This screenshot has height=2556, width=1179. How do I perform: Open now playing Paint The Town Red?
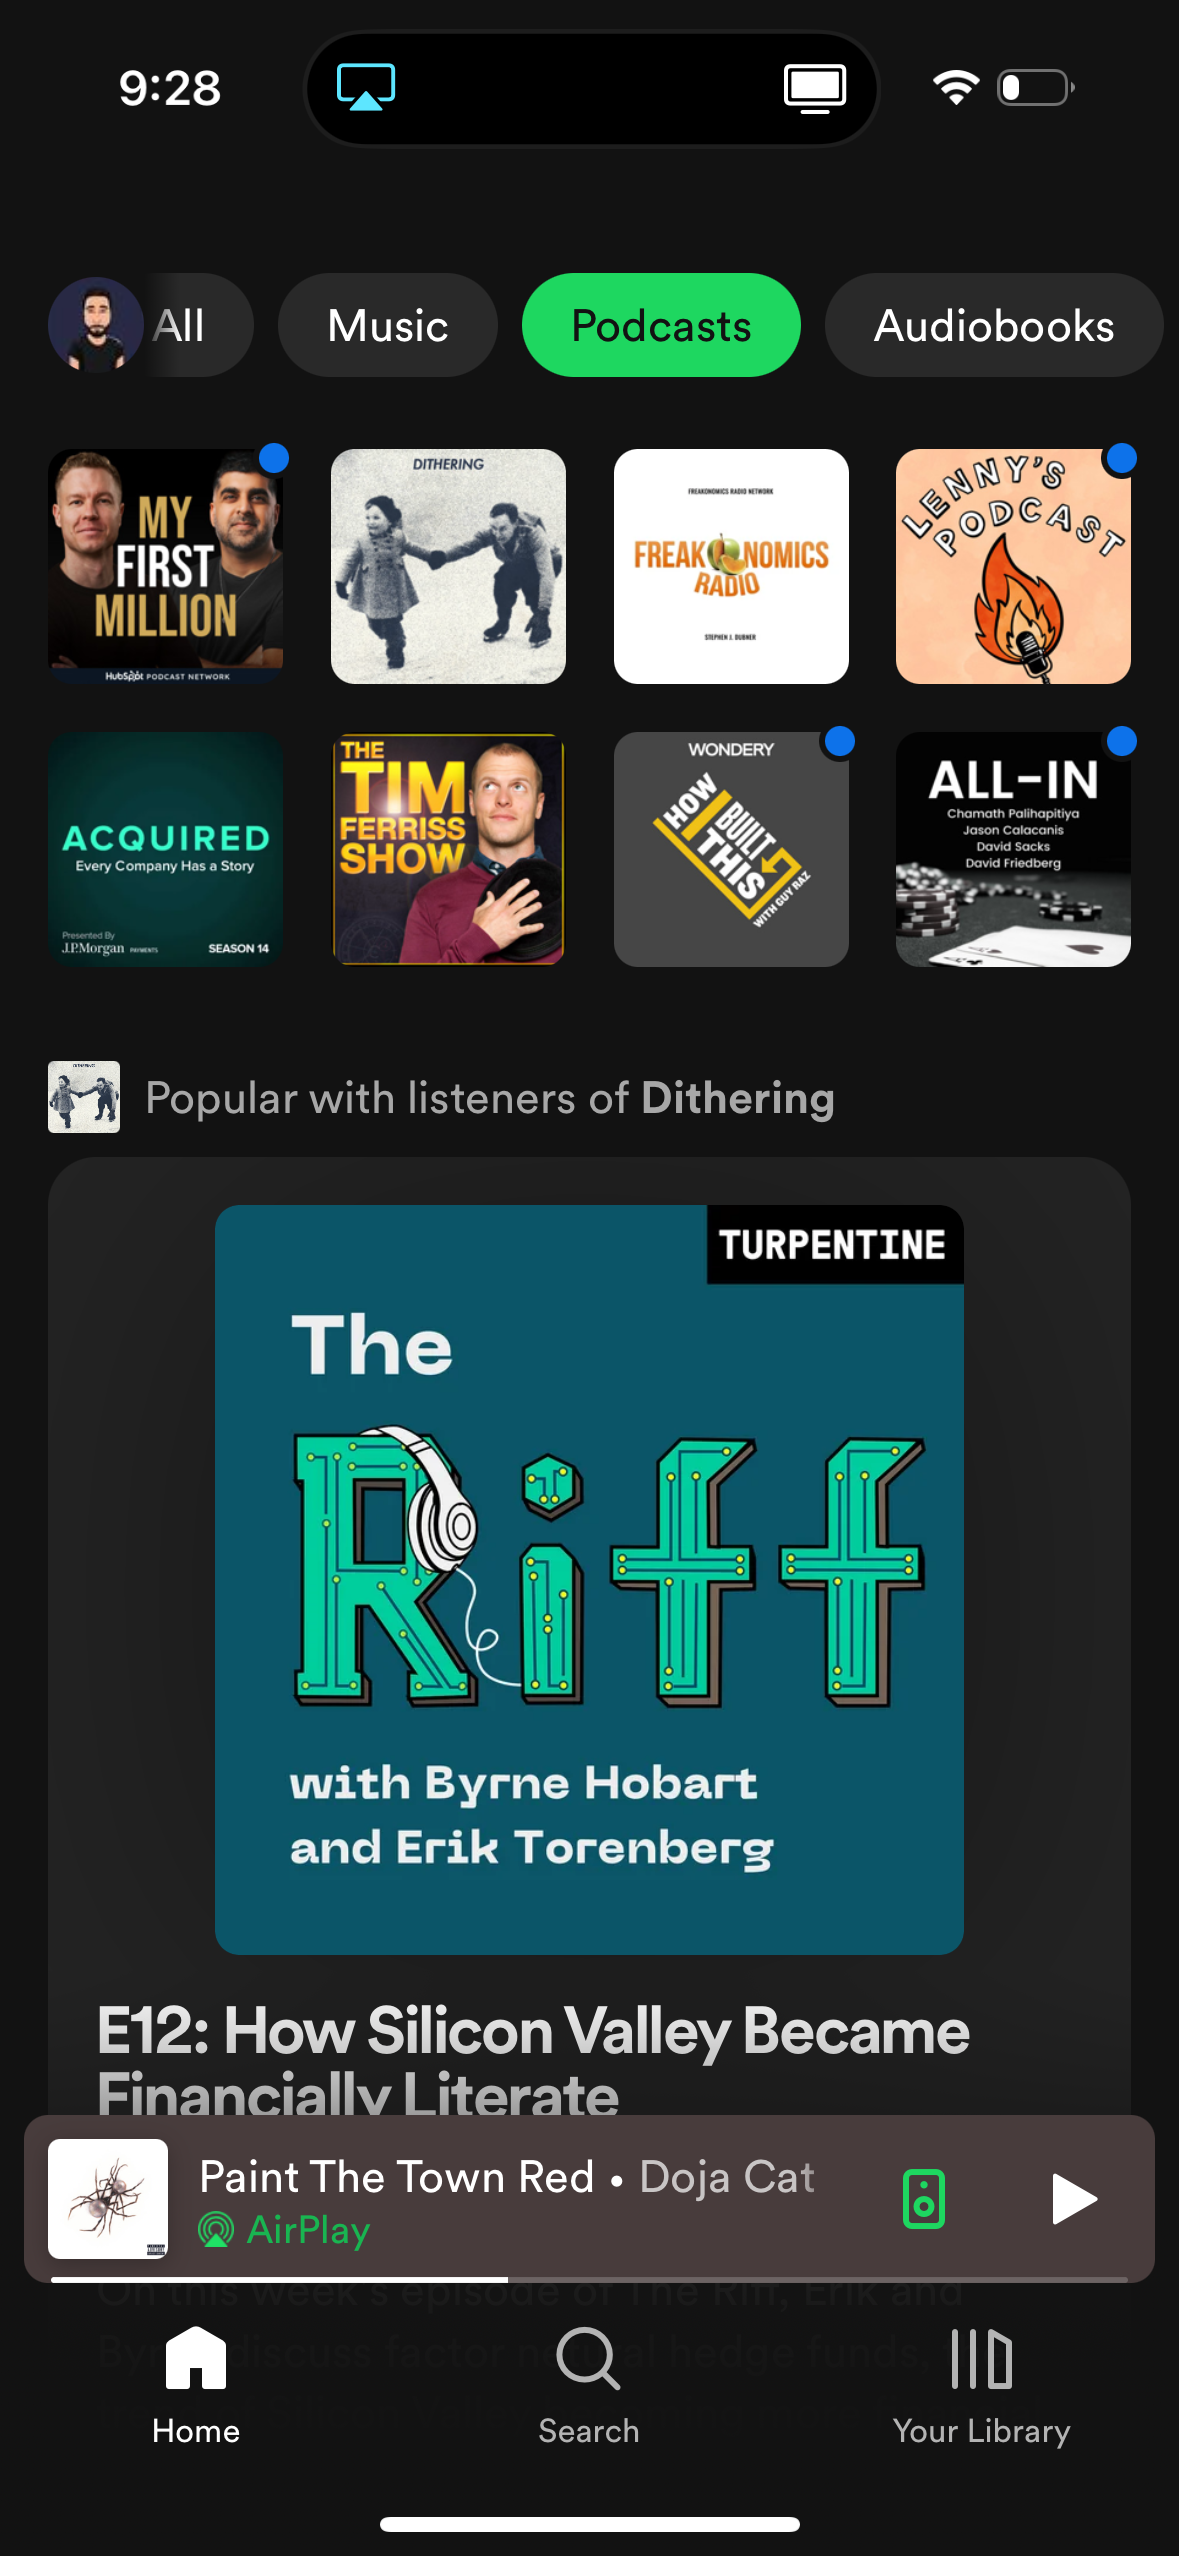[507, 2177]
